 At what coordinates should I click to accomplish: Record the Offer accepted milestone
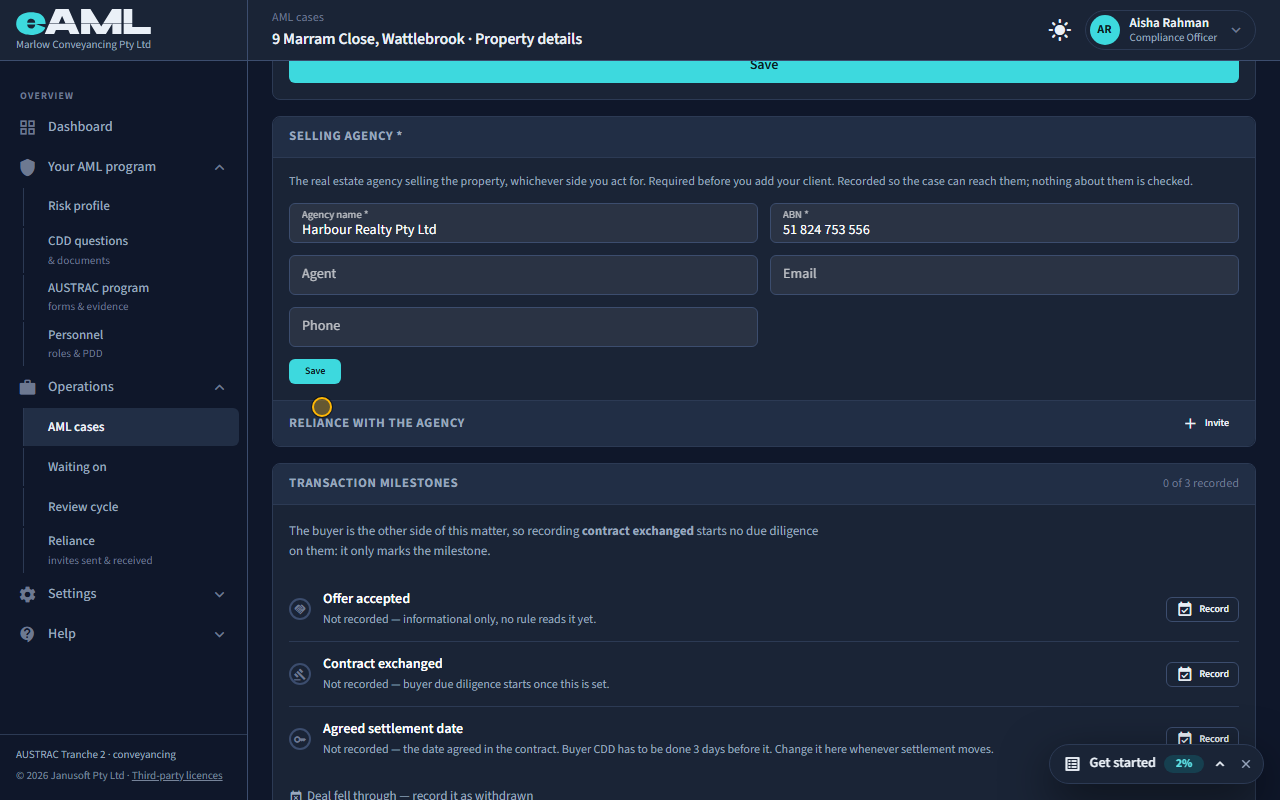[1202, 609]
